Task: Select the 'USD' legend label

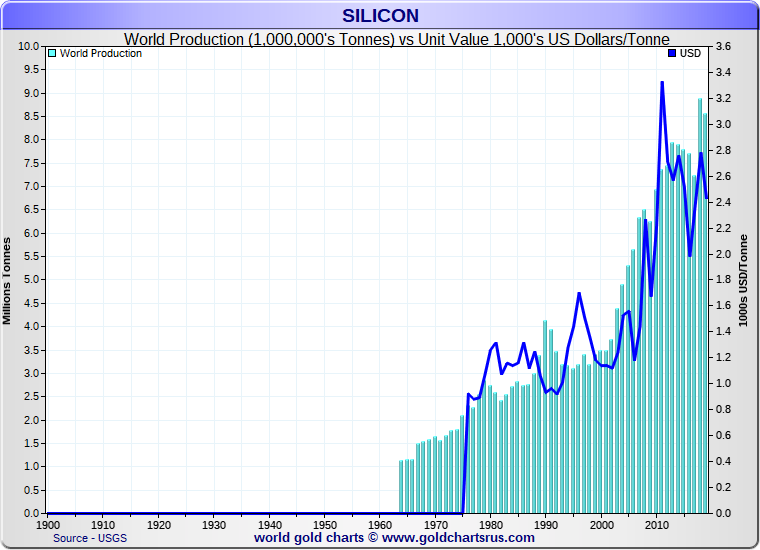Action: click(x=690, y=53)
